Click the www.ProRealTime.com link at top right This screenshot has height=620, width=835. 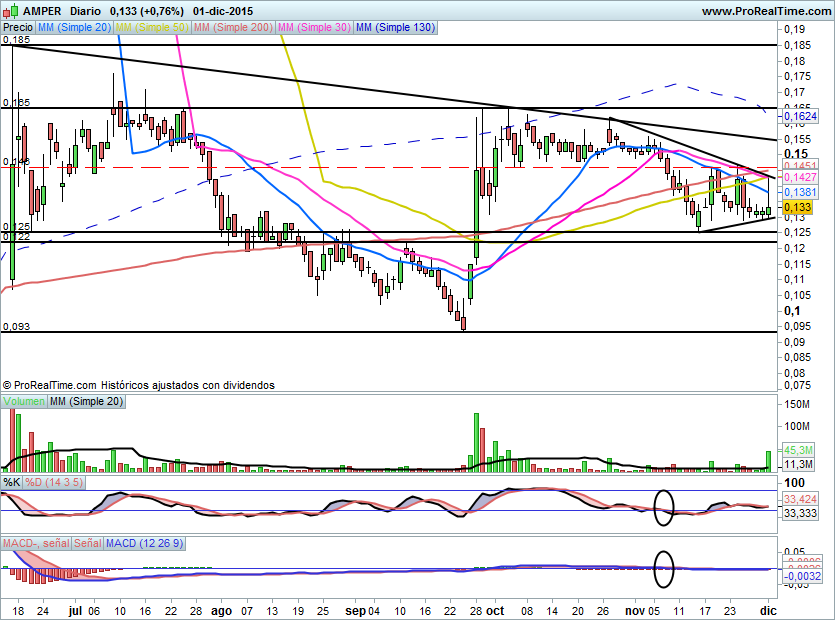point(765,11)
